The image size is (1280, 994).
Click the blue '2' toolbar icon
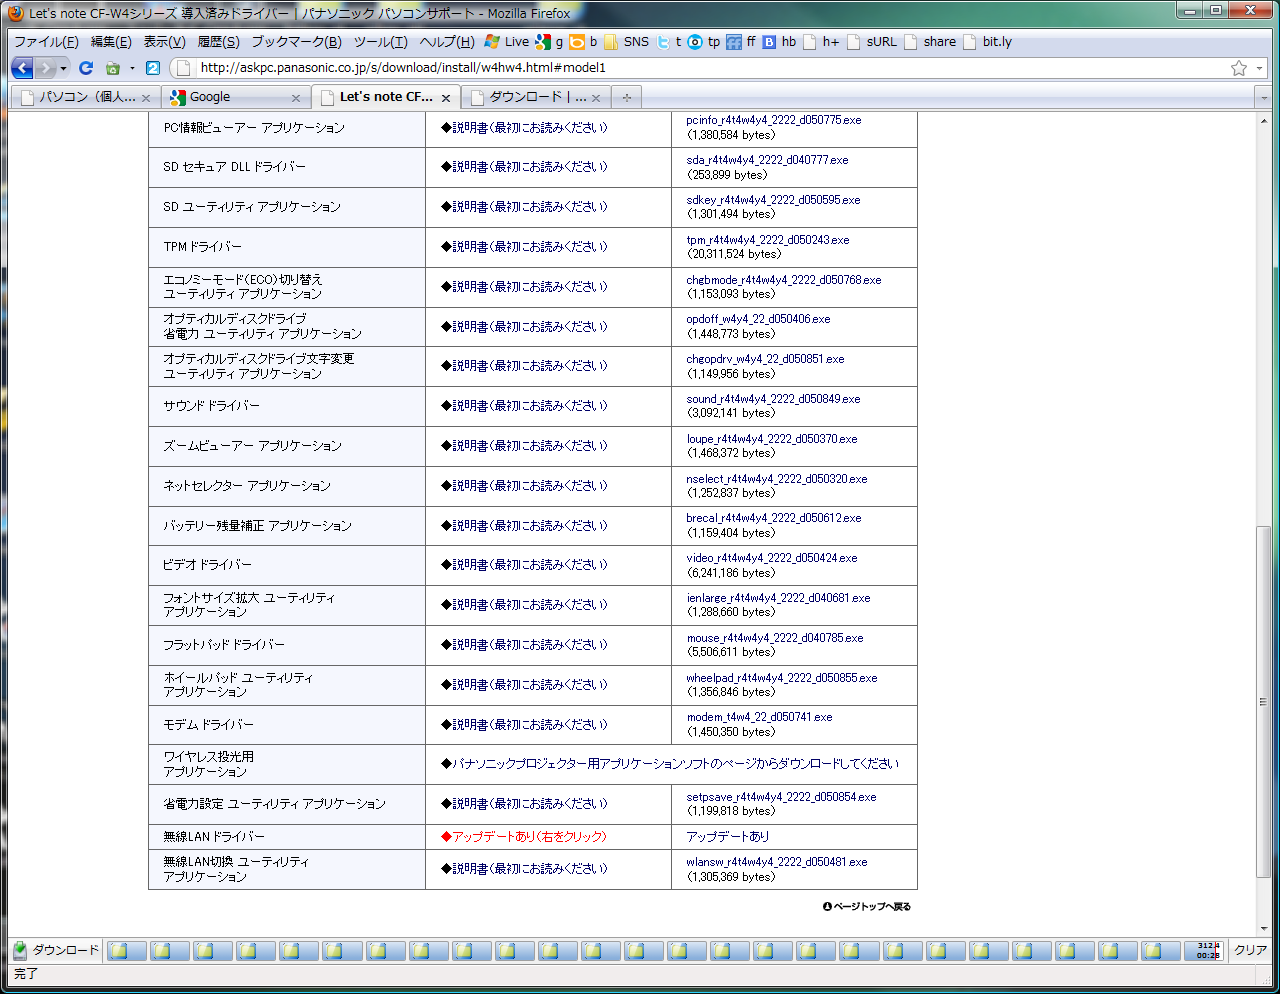(153, 68)
